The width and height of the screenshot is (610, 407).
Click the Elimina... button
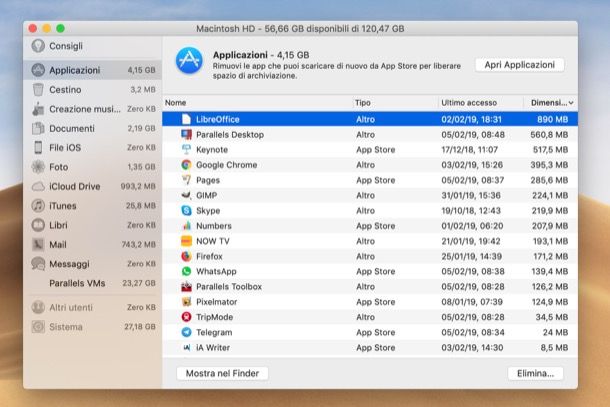tap(535, 374)
